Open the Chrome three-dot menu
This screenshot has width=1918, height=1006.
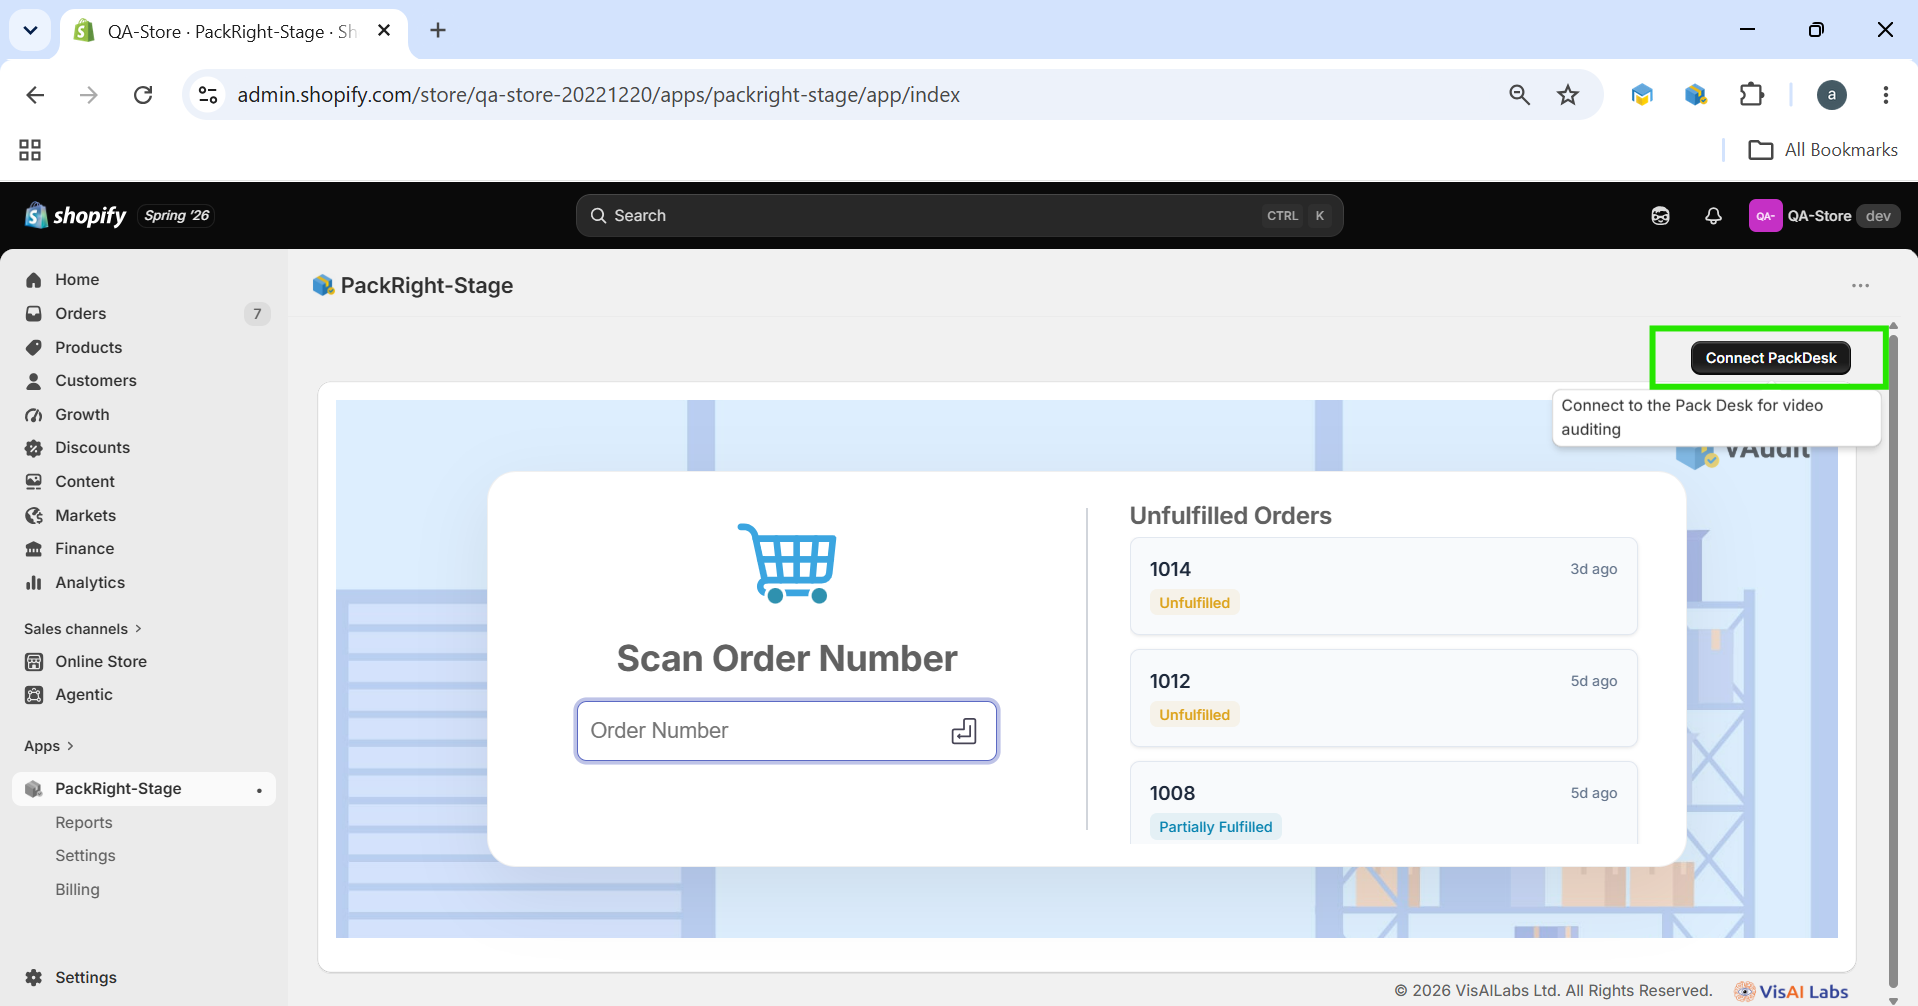click(x=1885, y=95)
